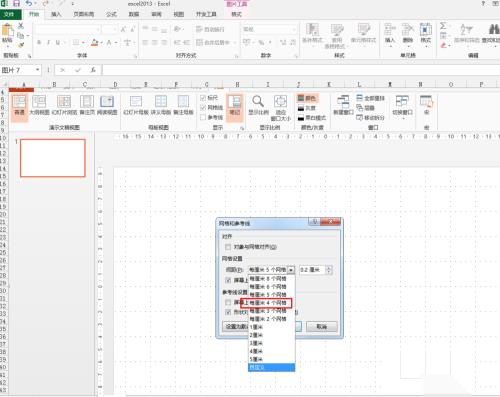
Task: Toggle the Ruler (标尺) checkbox
Action: click(203, 98)
